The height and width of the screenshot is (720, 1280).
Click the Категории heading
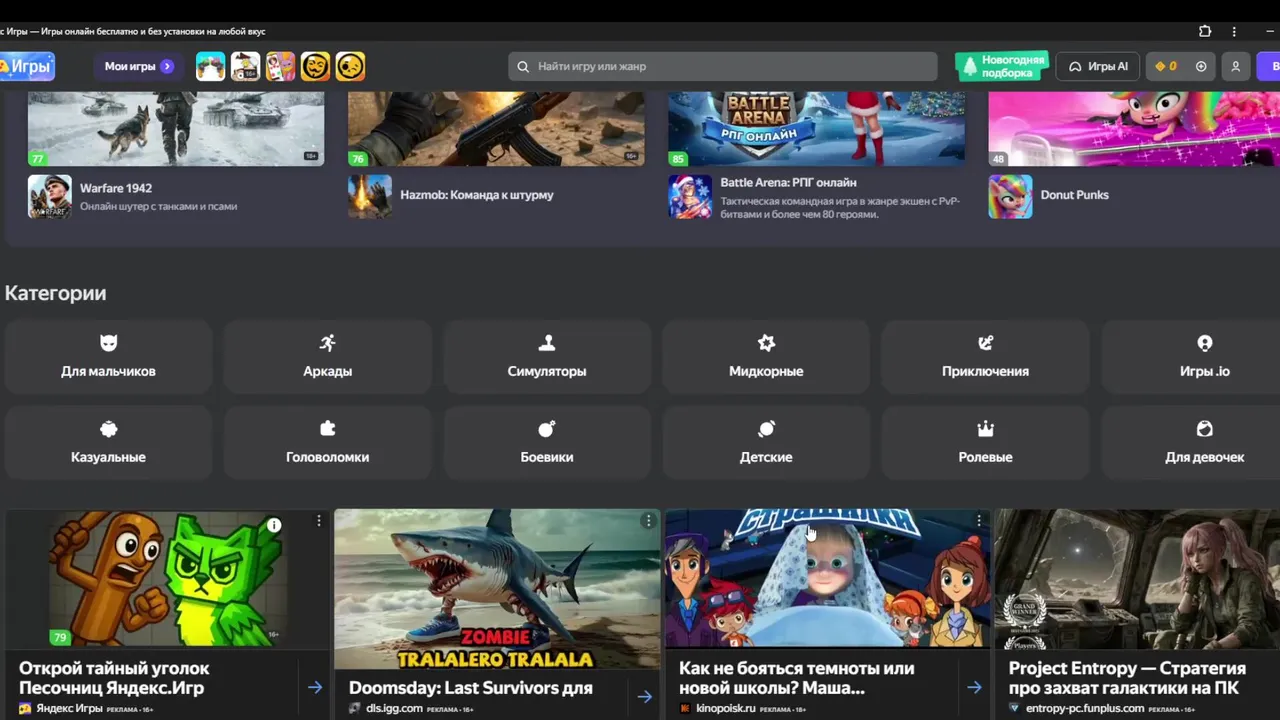pyautogui.click(x=56, y=293)
